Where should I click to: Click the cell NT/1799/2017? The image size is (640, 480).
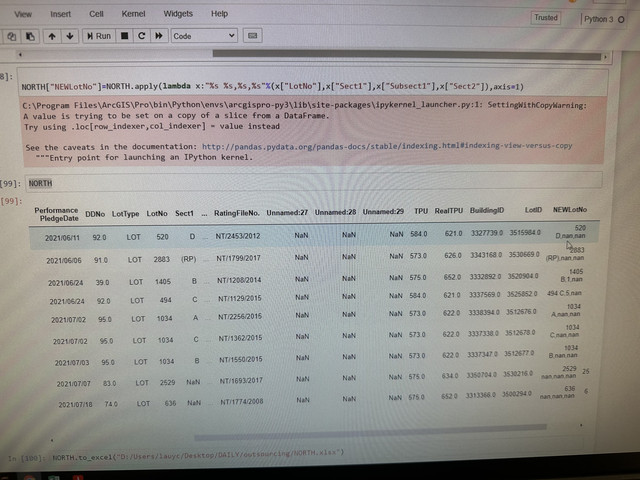tap(238, 258)
